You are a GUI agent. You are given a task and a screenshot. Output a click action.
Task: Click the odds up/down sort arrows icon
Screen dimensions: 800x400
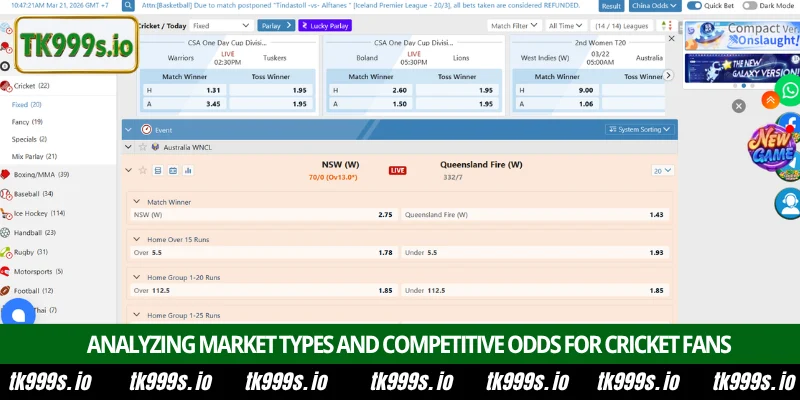666,26
